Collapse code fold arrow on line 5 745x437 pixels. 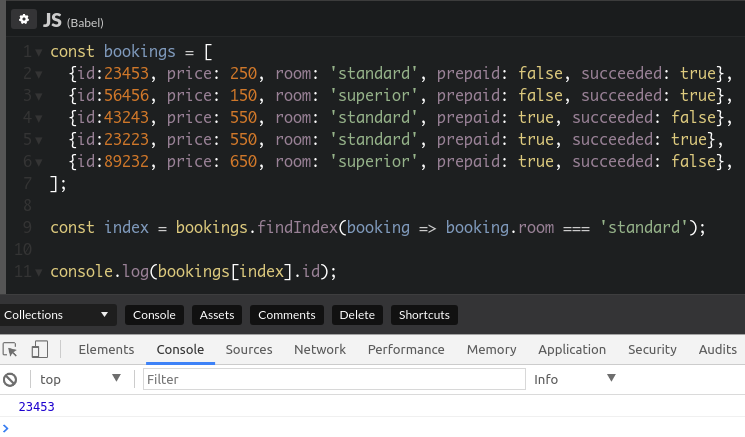coord(38,140)
